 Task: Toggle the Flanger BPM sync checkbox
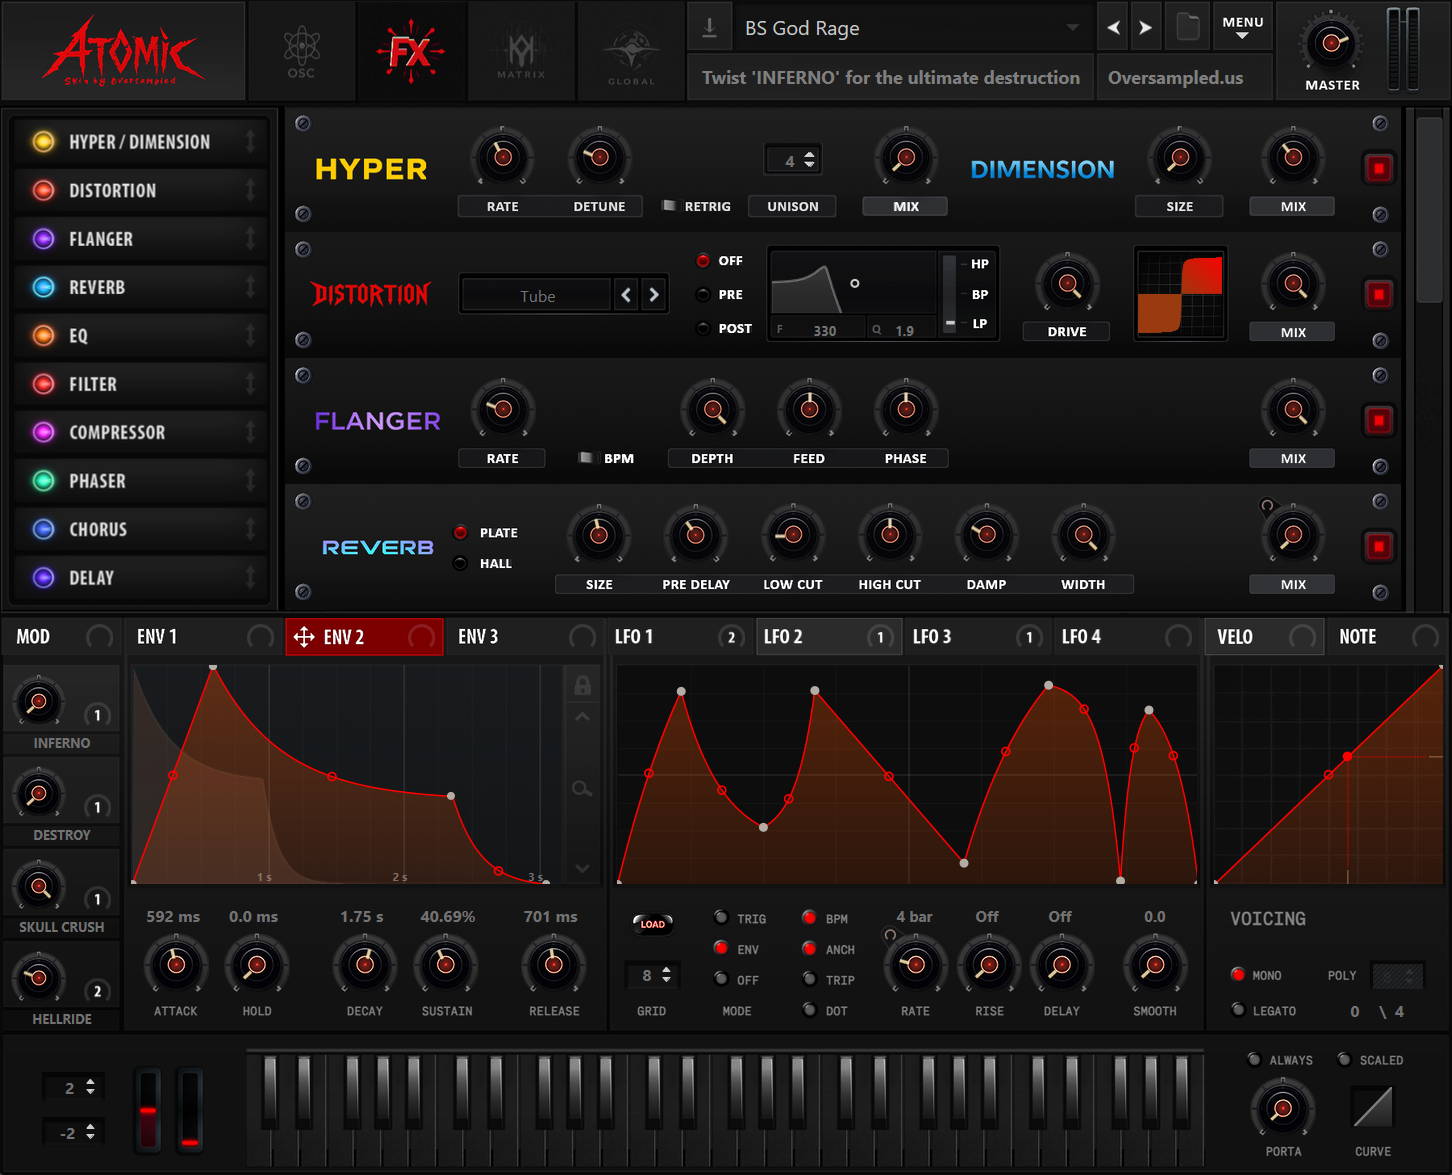coord(586,458)
